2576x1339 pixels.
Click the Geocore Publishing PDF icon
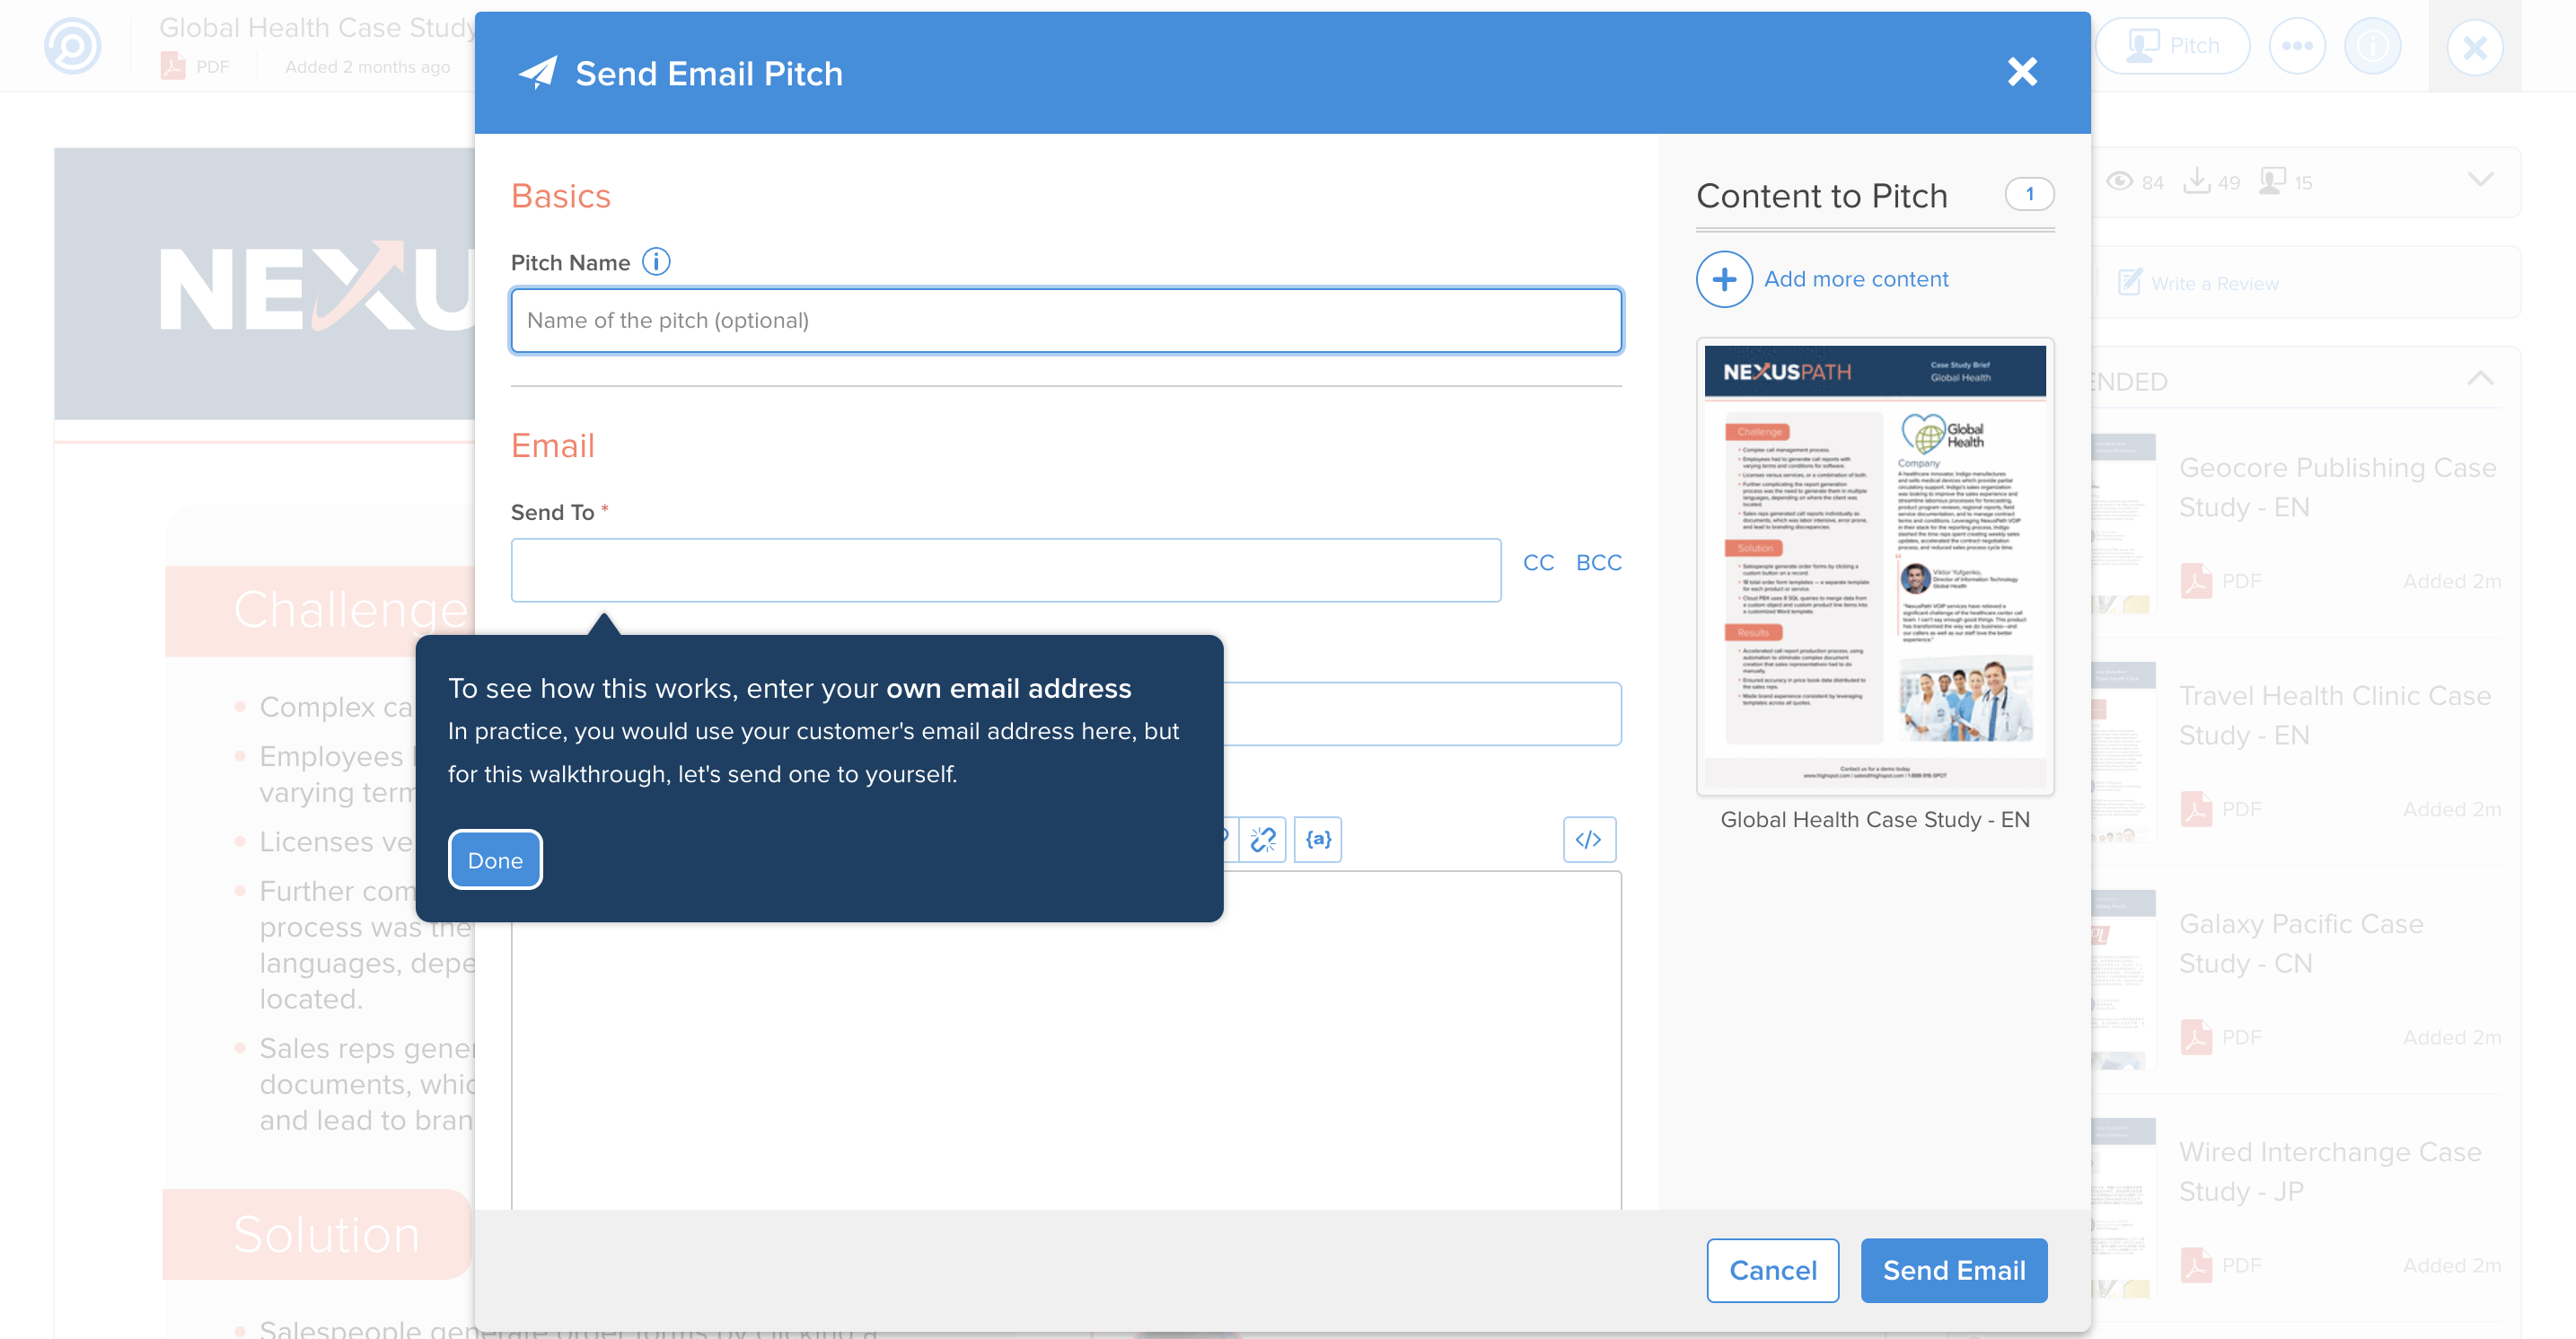[2195, 580]
